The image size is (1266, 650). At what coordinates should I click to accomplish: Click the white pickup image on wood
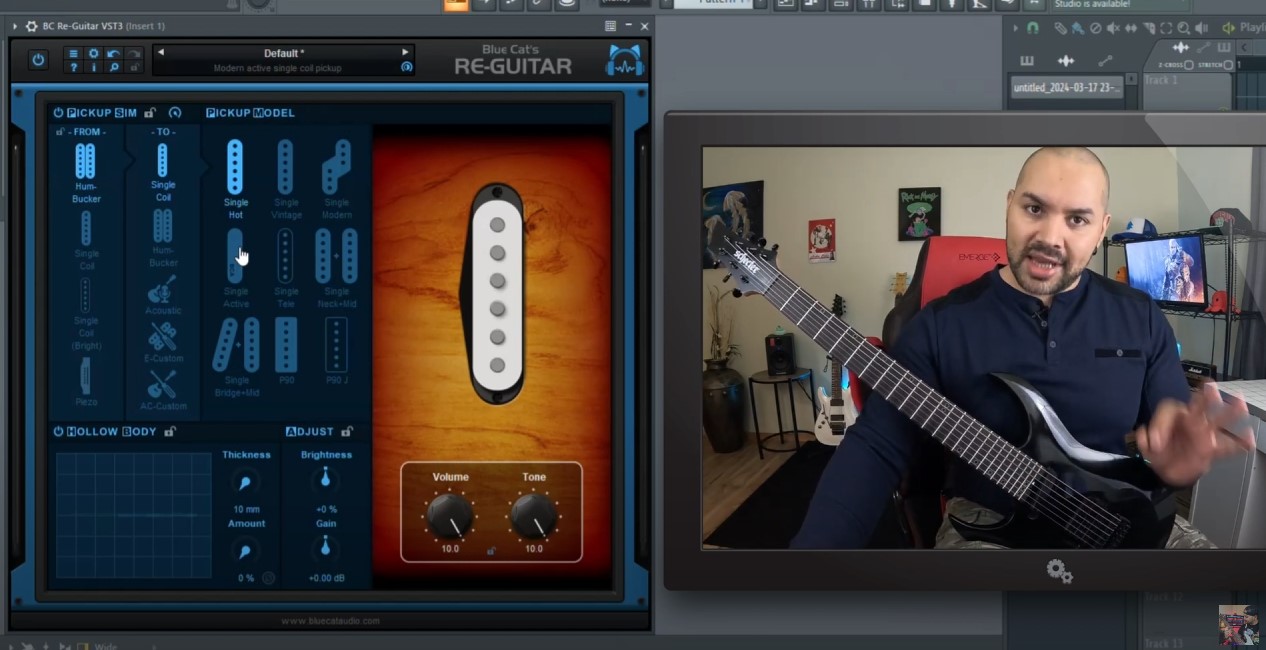pyautogui.click(x=496, y=293)
